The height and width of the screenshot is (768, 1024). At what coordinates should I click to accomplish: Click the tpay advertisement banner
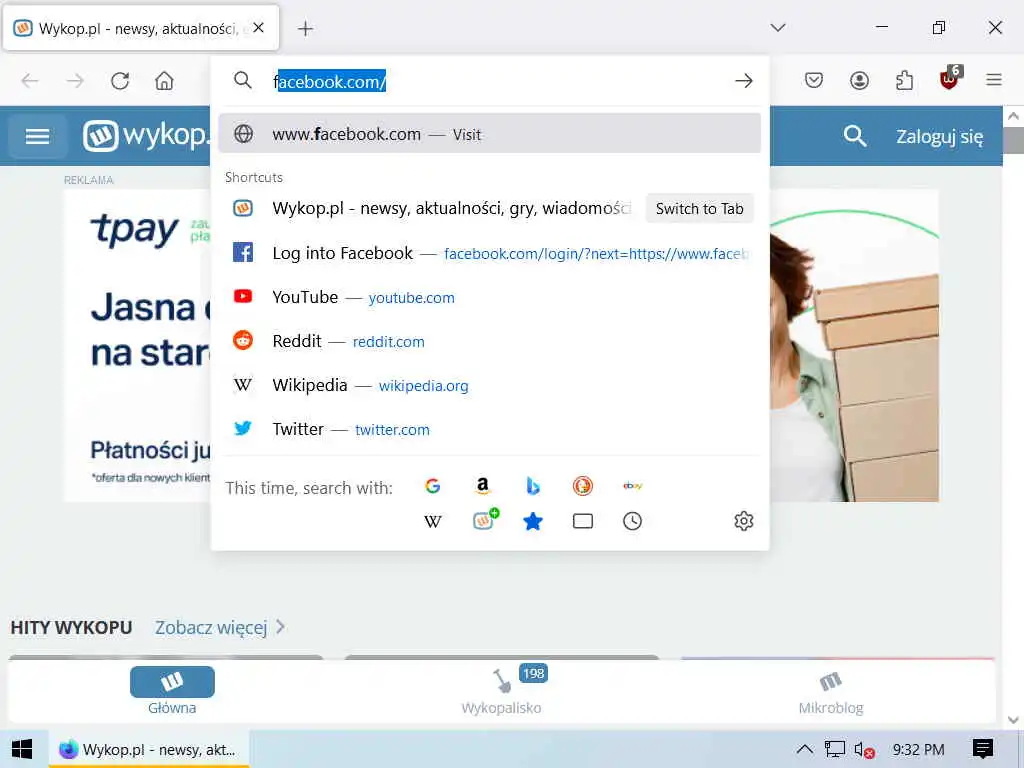(x=137, y=346)
